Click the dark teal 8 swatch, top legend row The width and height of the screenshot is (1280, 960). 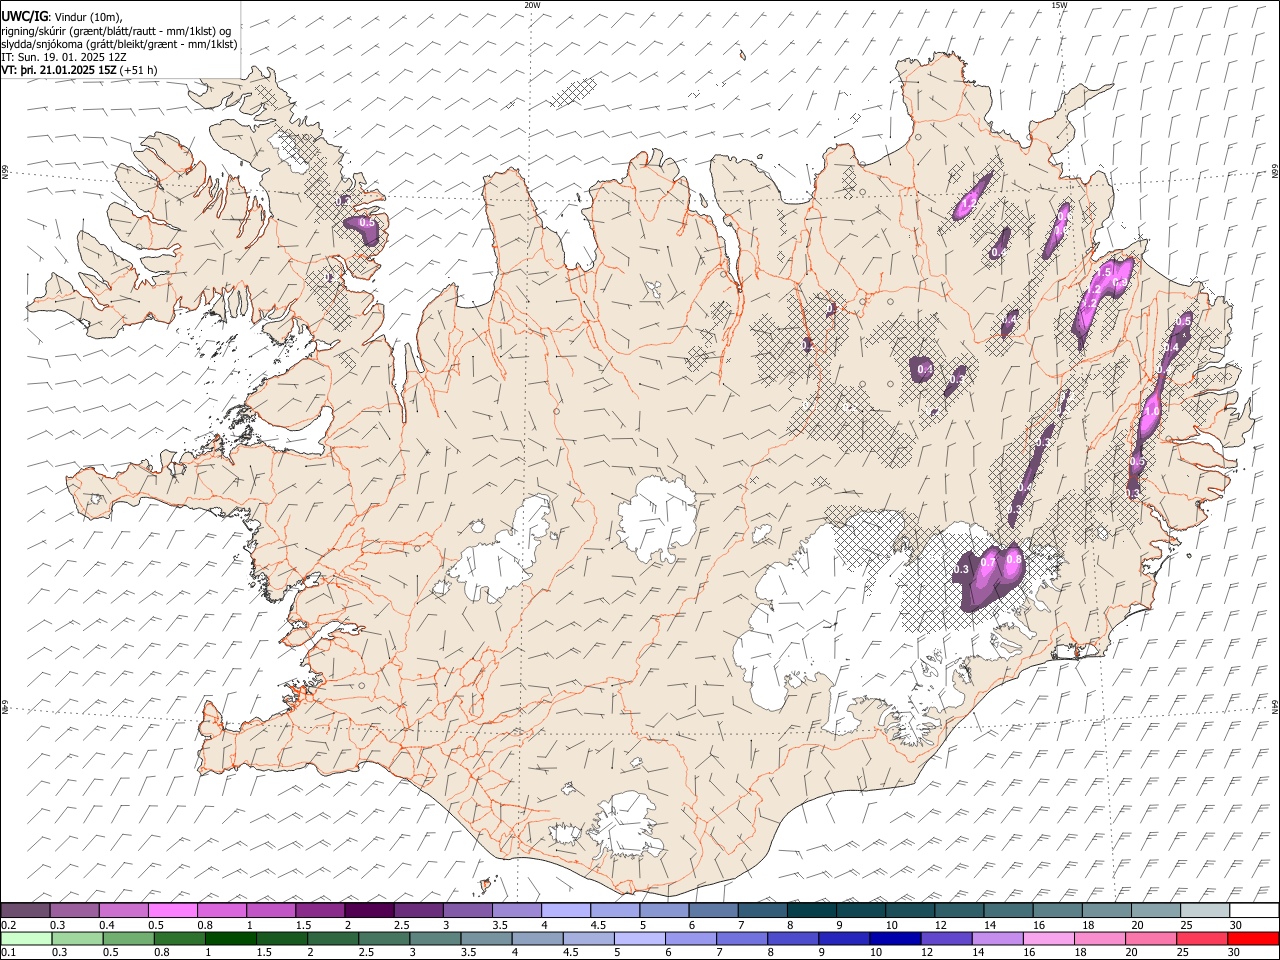[811, 910]
